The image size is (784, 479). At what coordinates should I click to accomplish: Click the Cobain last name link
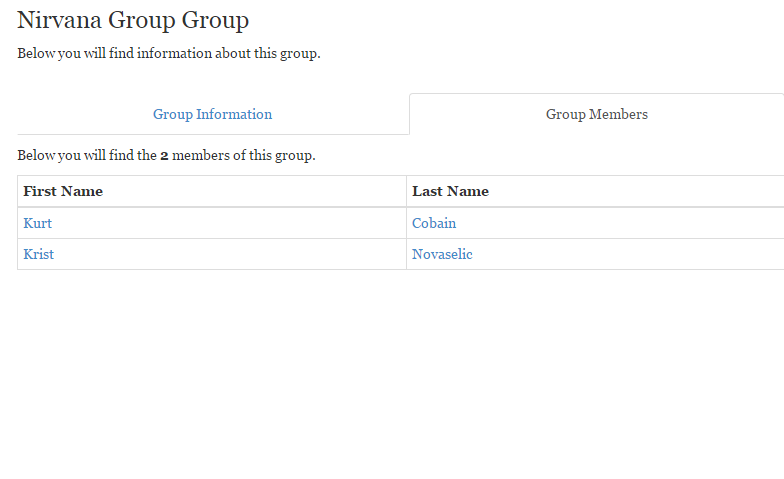[x=434, y=223]
